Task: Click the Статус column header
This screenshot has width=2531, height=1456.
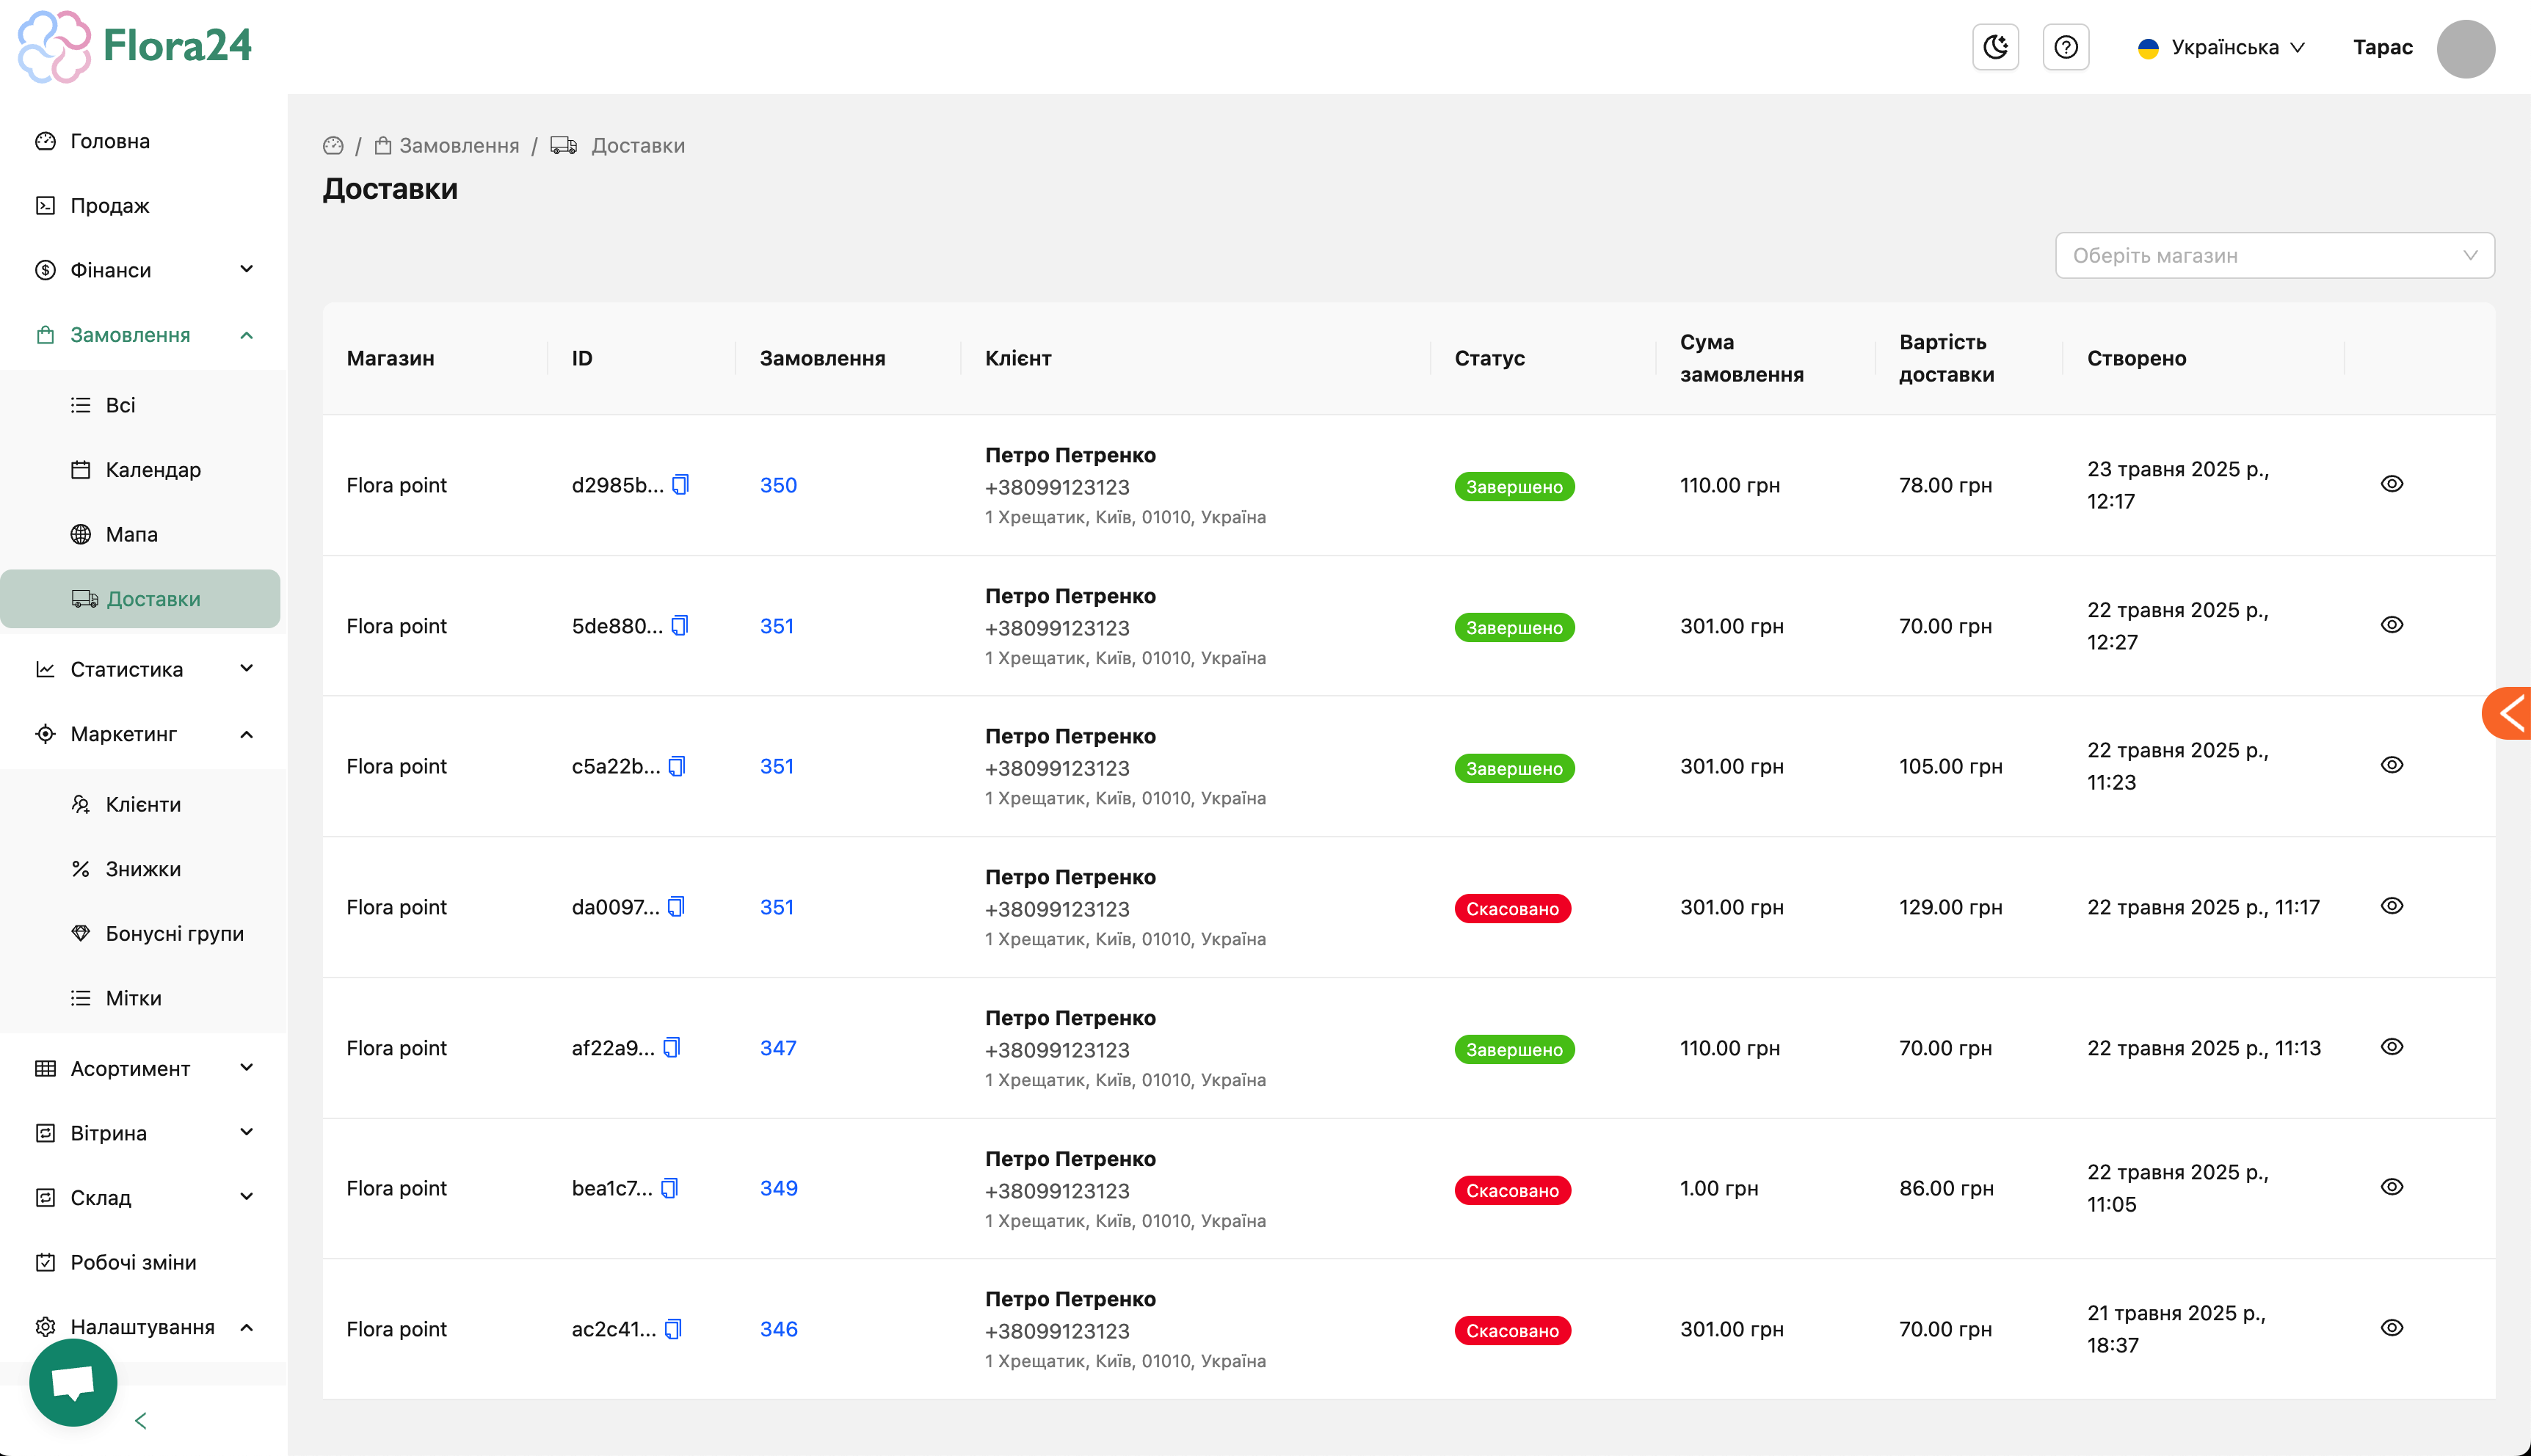Action: pyautogui.click(x=1489, y=358)
